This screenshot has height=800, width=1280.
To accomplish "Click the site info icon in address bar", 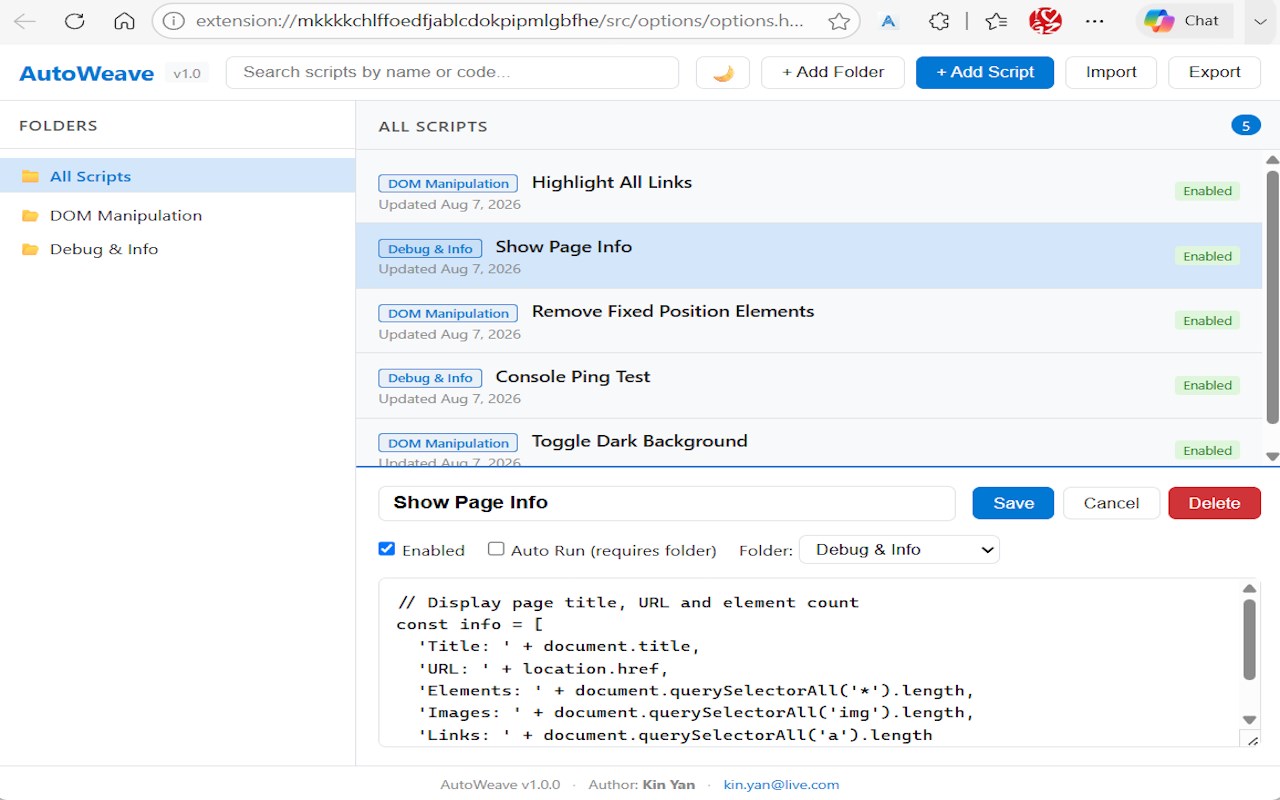I will point(174,21).
